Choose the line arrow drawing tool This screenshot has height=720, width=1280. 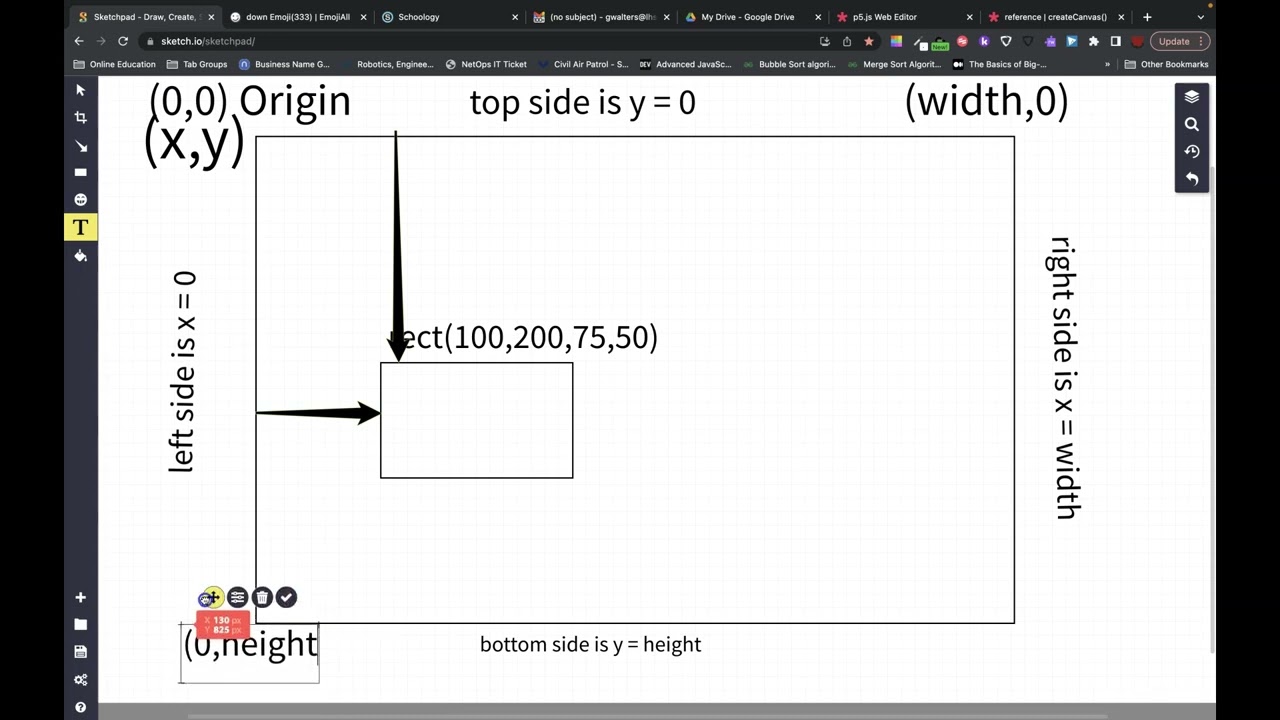[81, 146]
